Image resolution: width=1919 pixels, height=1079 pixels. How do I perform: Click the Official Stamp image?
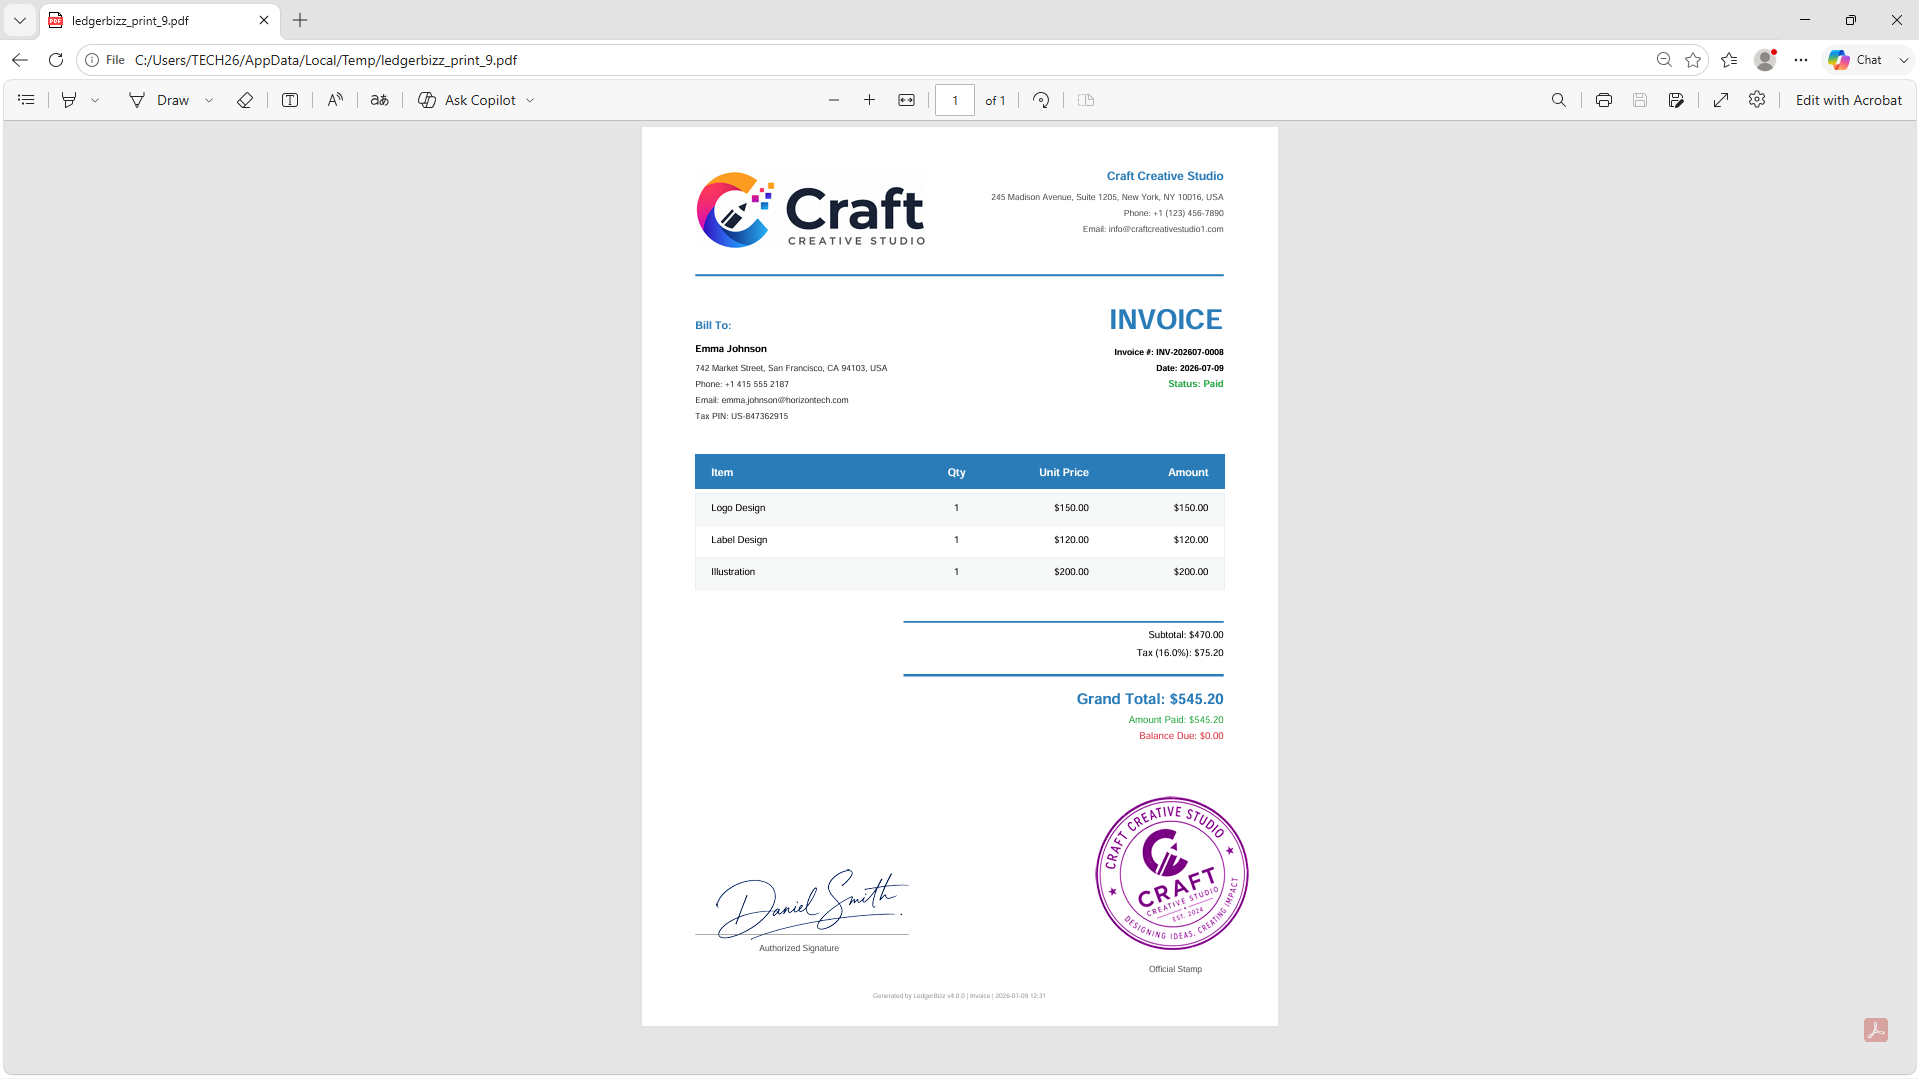1172,873
